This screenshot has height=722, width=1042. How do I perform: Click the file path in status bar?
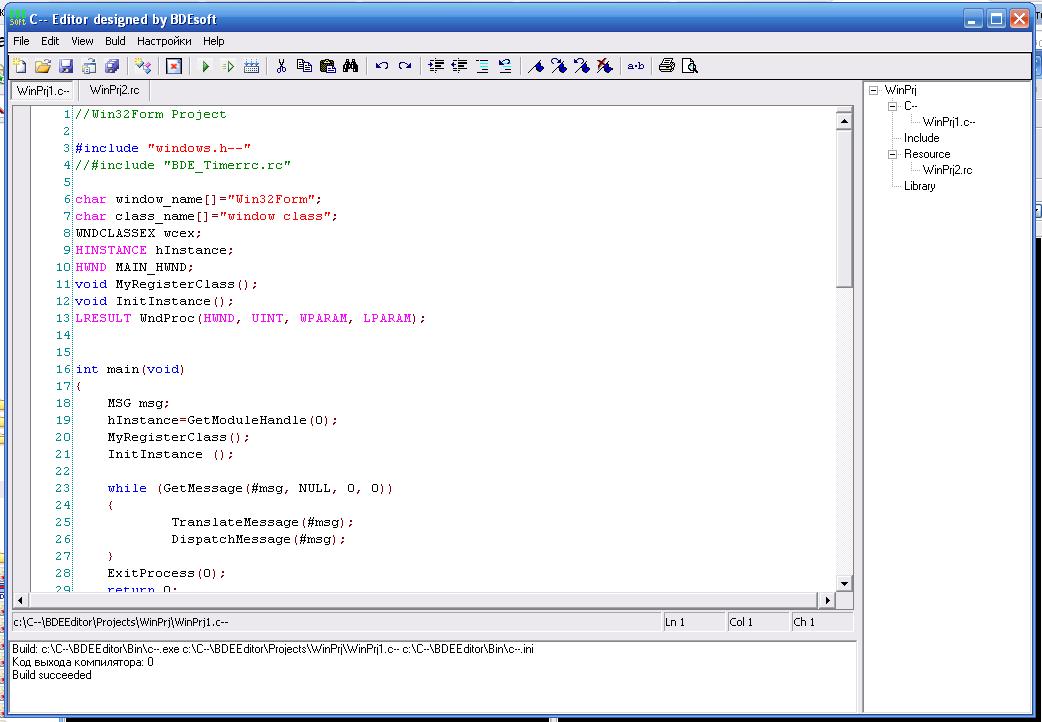pos(121,622)
